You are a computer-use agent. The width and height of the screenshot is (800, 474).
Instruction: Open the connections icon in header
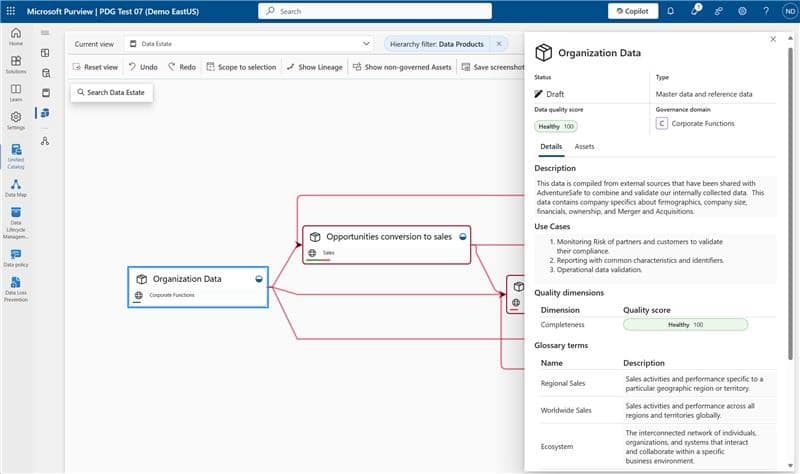(x=718, y=11)
